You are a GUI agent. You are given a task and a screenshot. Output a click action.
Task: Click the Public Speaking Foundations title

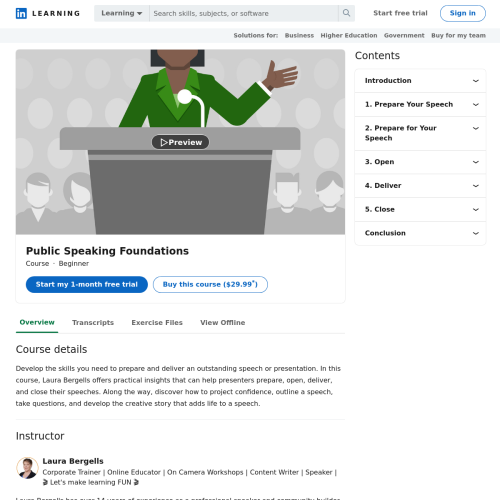pos(107,251)
